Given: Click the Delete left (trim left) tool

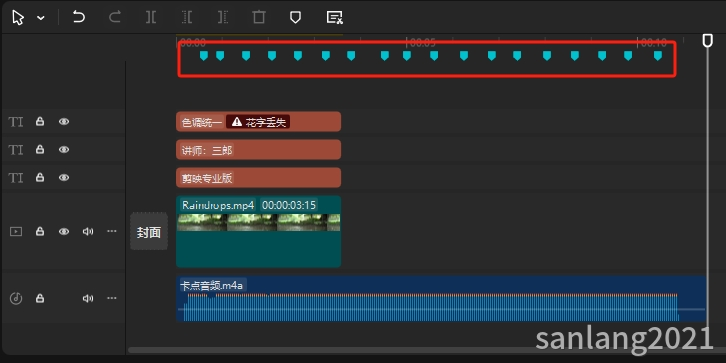Looking at the screenshot, I should coord(187,18).
